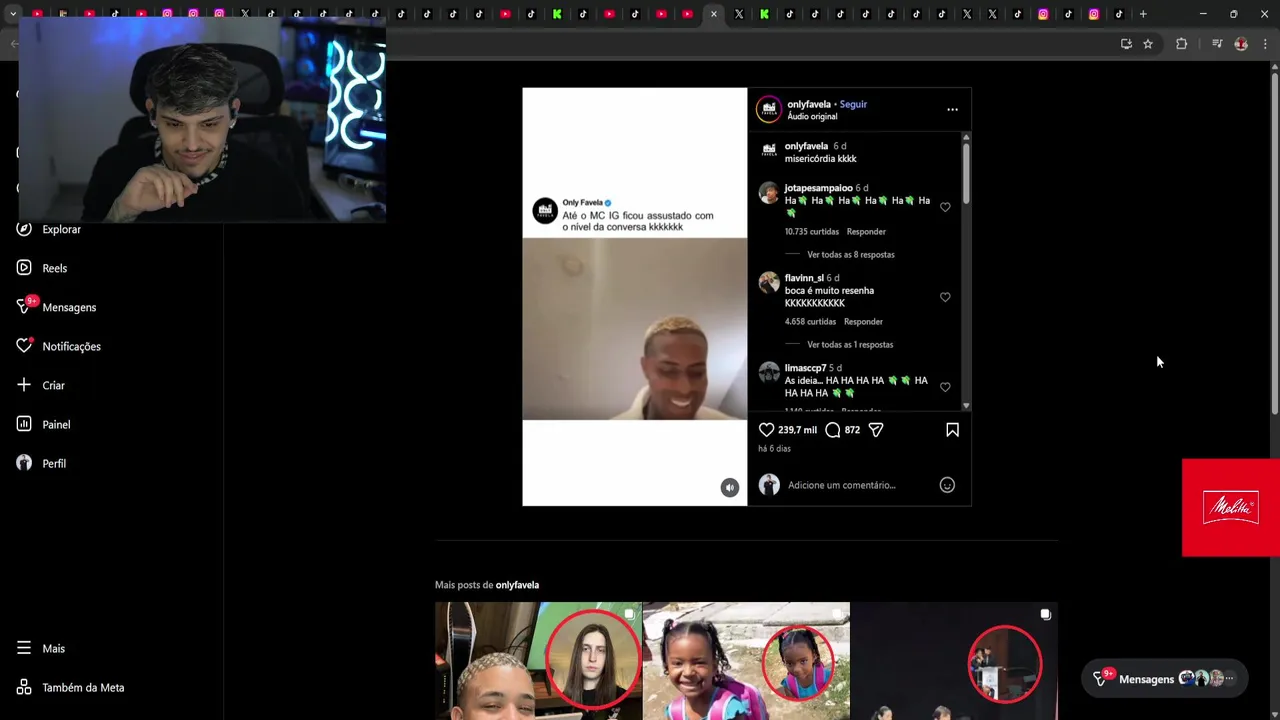Screen dimensions: 1280x720
Task: Open the post's three-dot options menu
Action: pos(952,110)
